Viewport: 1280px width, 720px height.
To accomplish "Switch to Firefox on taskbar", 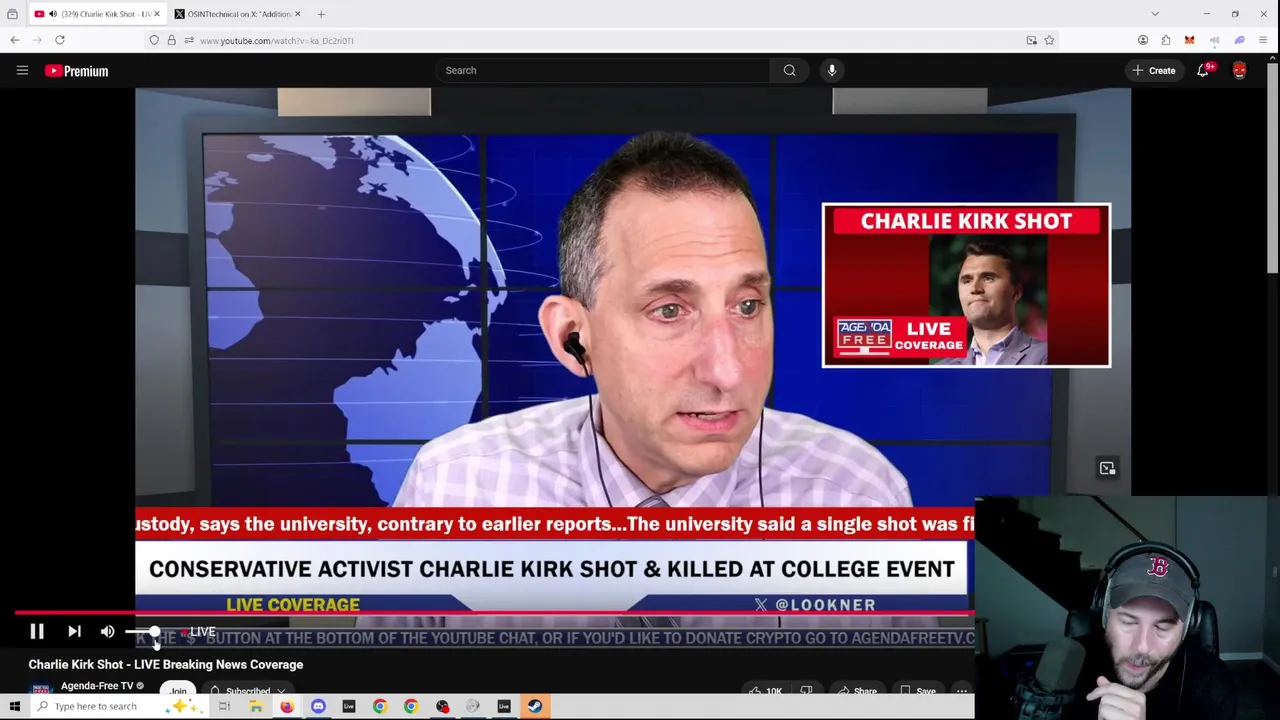I will (287, 706).
